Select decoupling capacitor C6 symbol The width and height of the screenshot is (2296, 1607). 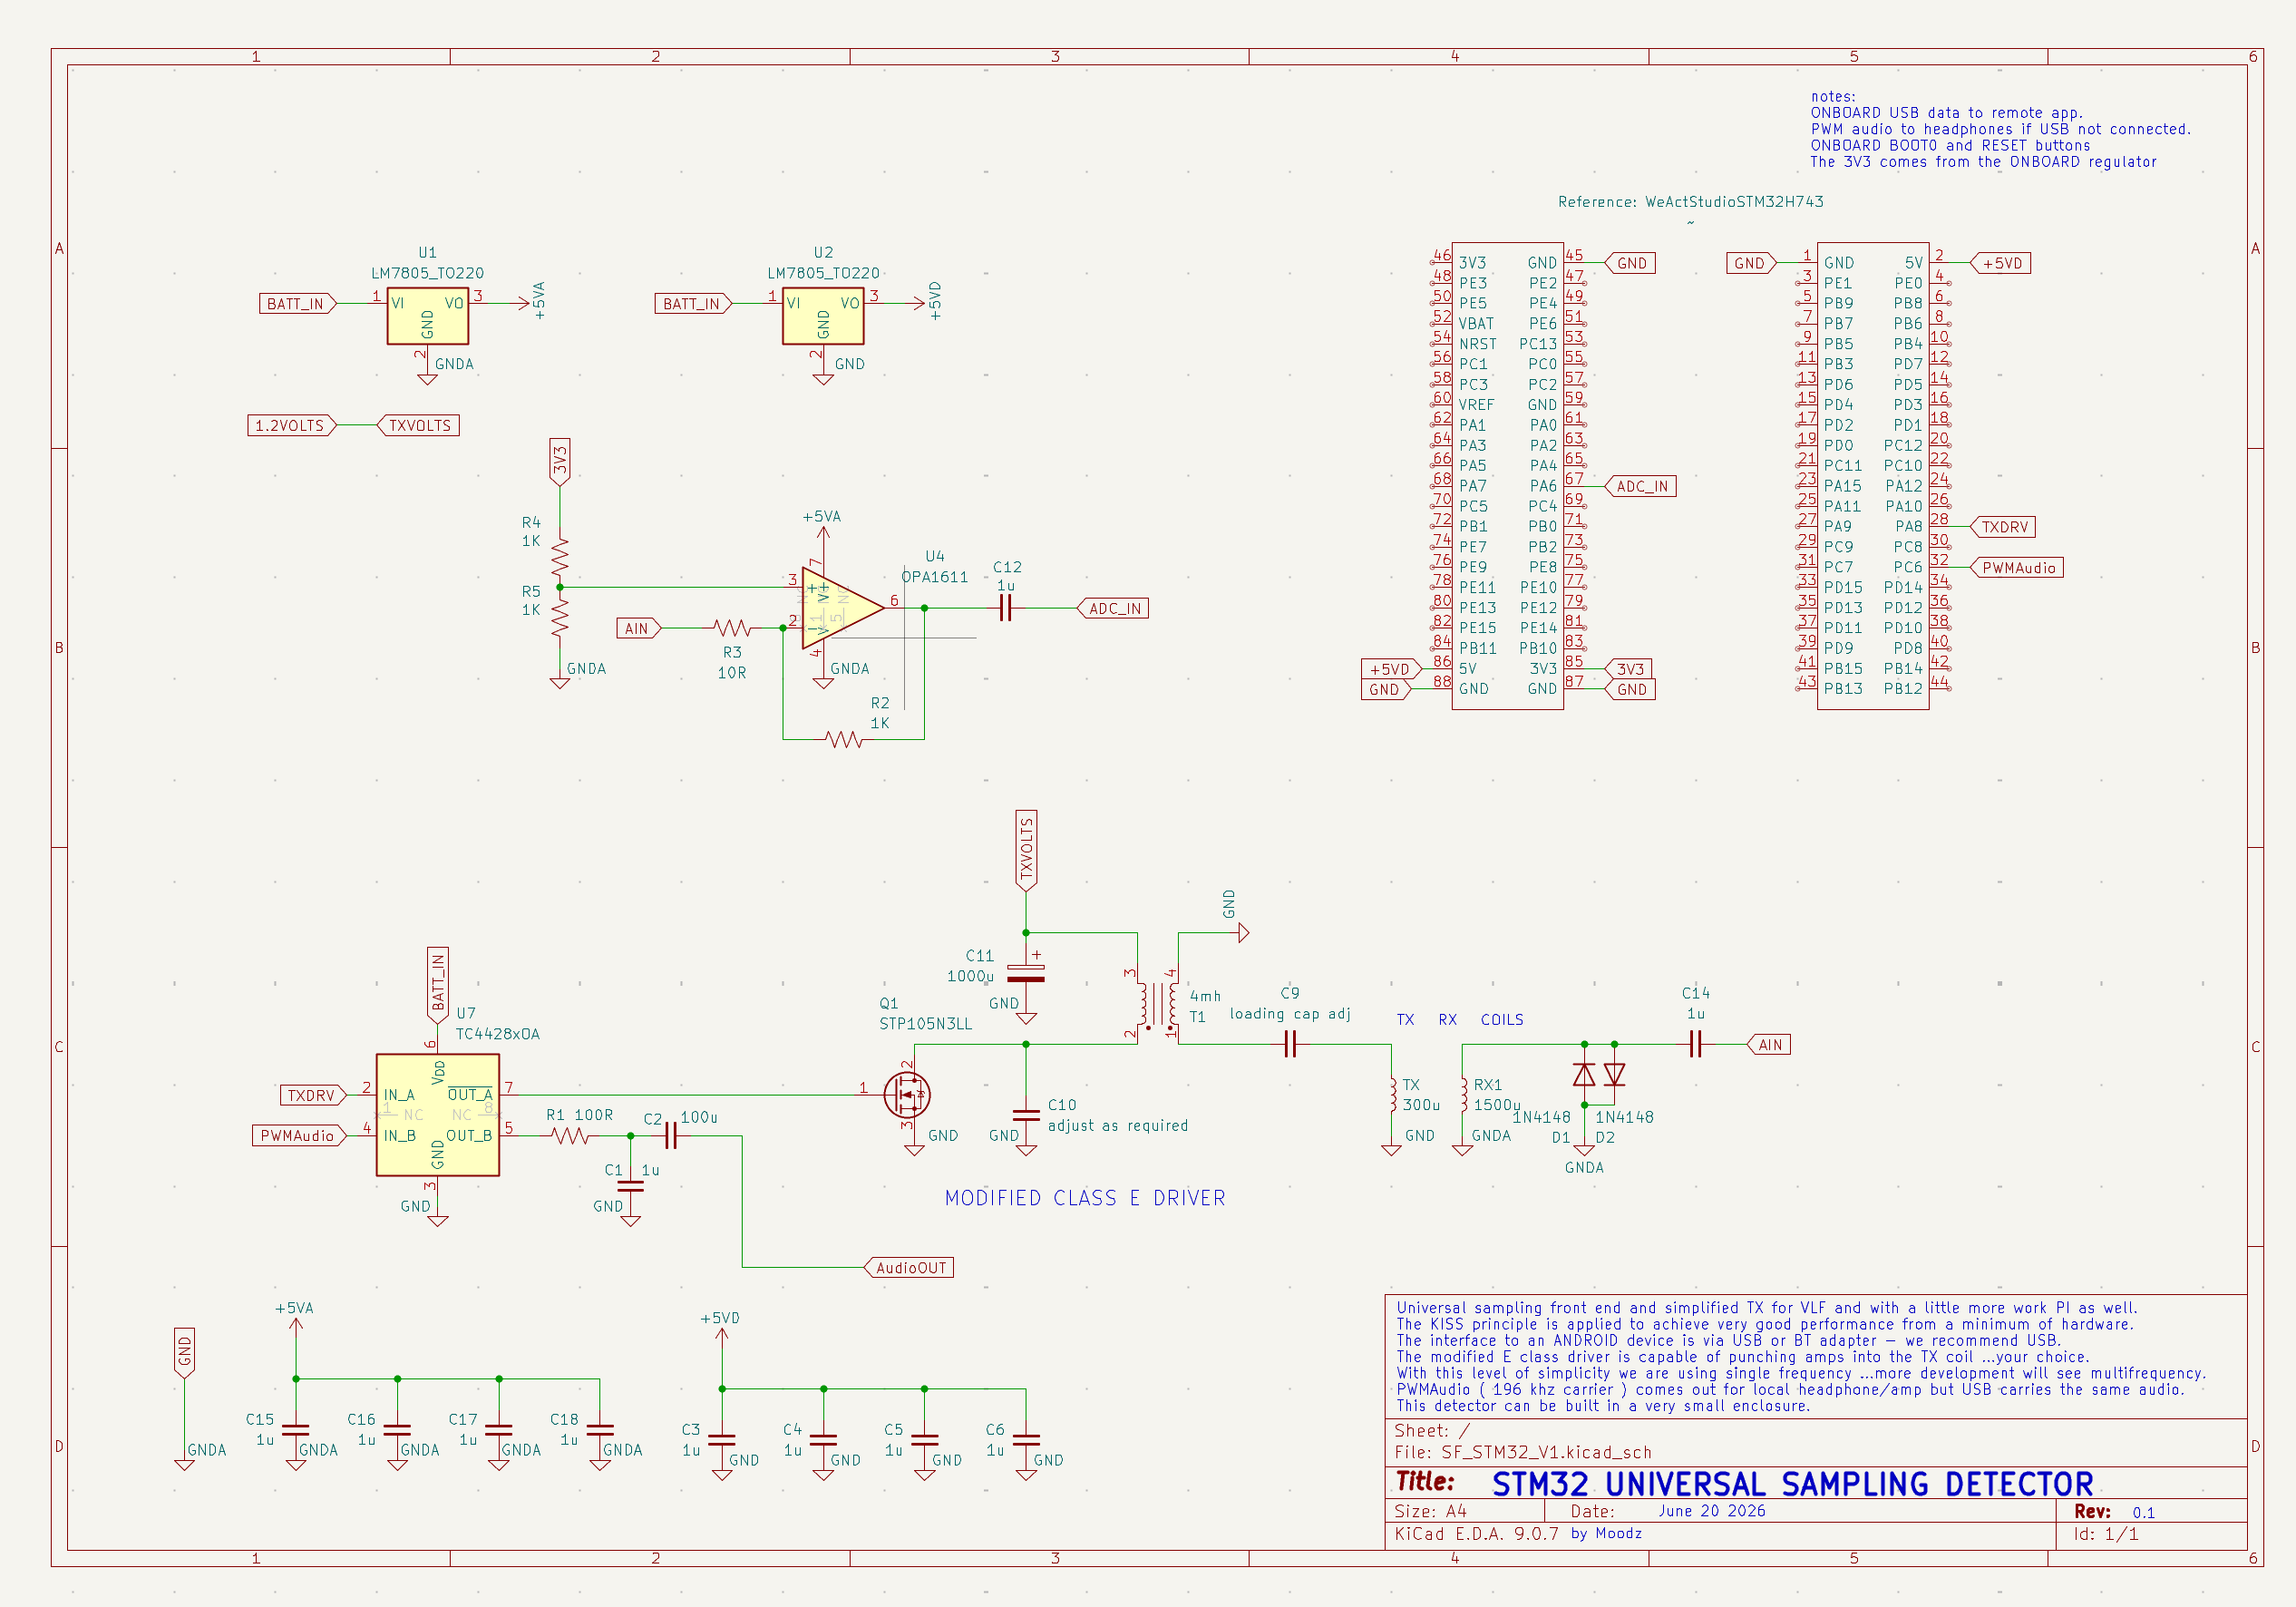(x=1025, y=1439)
